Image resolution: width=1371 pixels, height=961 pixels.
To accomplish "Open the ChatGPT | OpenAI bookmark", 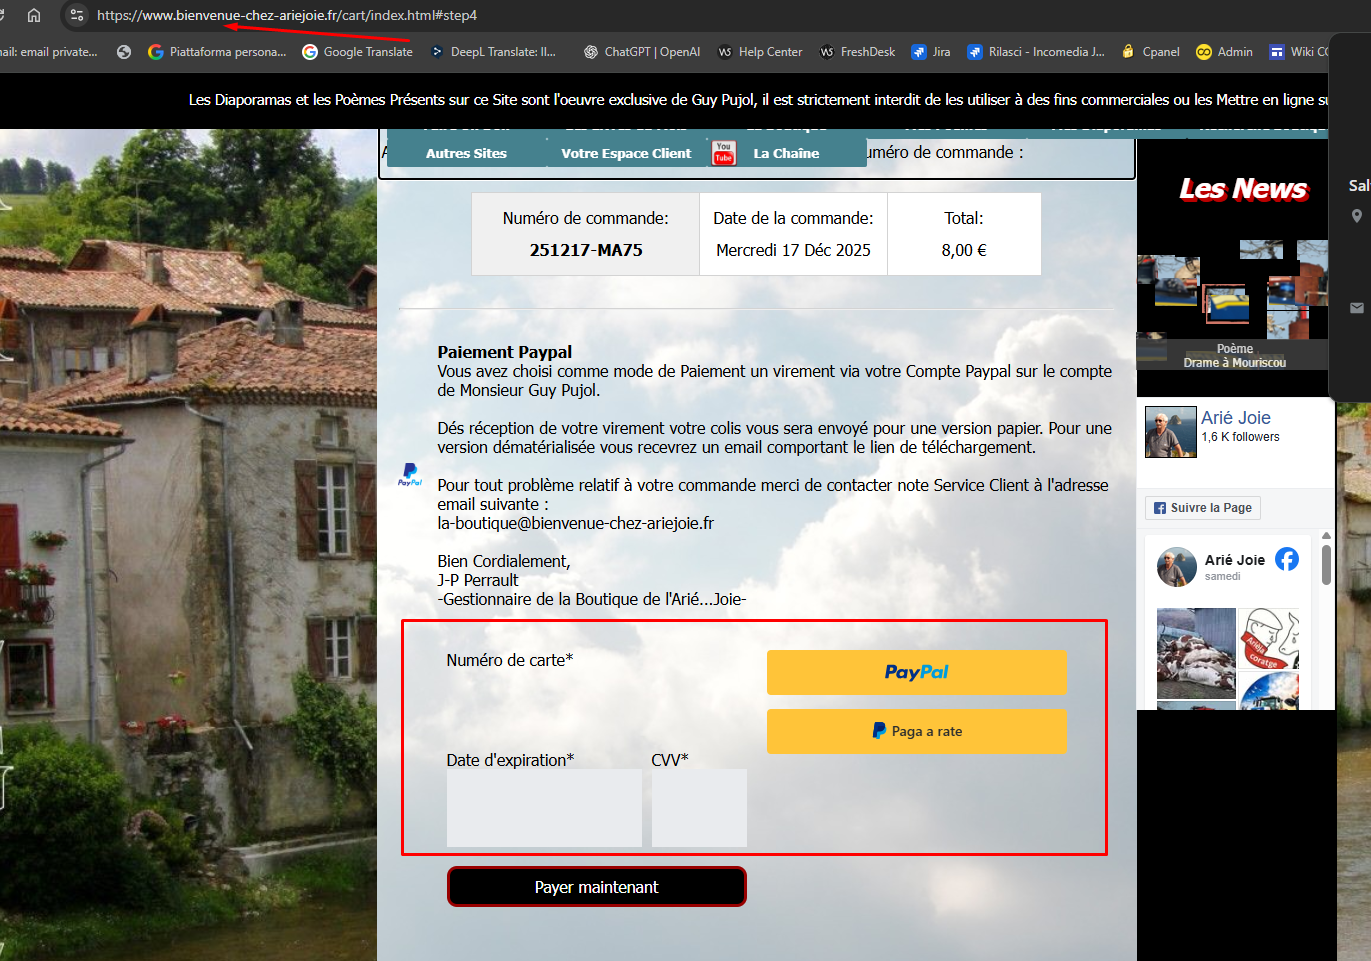I will [x=641, y=52].
